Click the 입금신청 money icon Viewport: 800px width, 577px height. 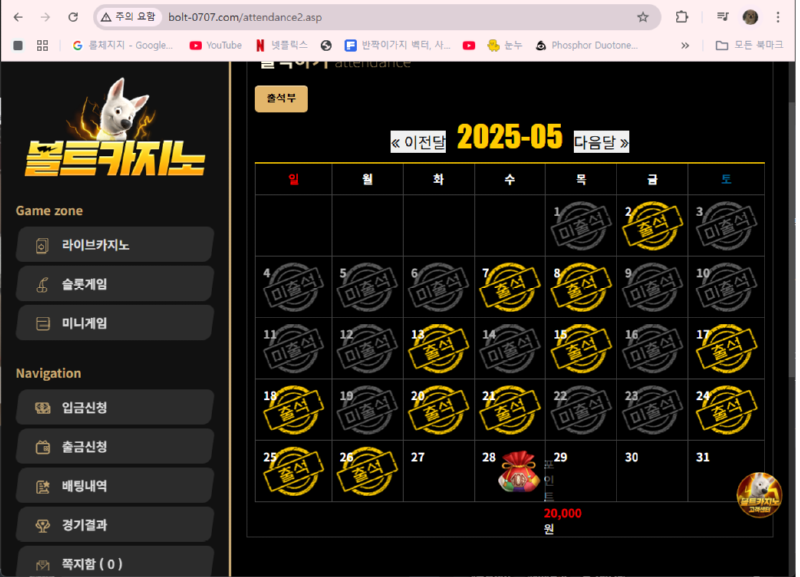point(43,408)
